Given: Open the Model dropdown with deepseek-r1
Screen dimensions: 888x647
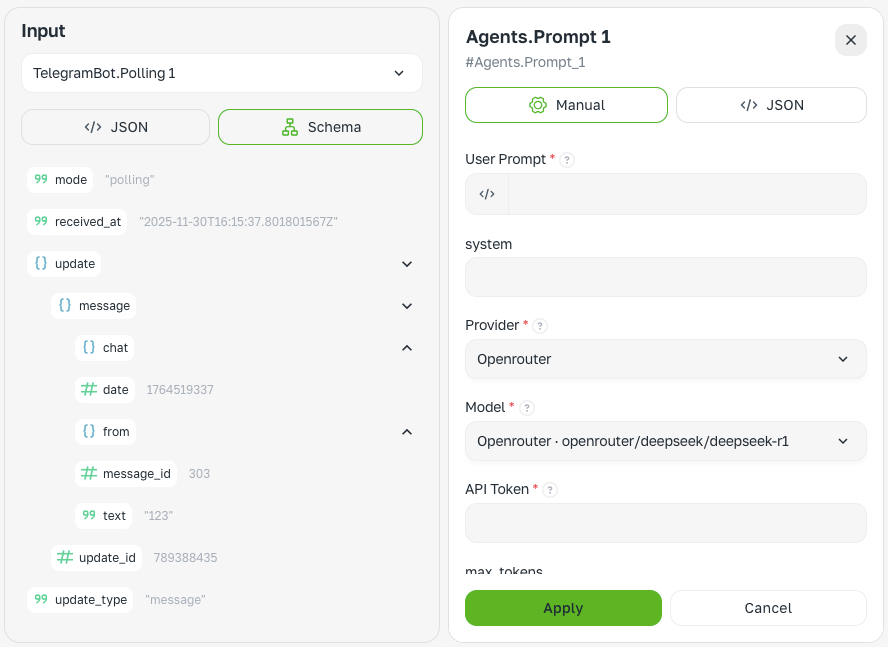Looking at the screenshot, I should coord(665,441).
